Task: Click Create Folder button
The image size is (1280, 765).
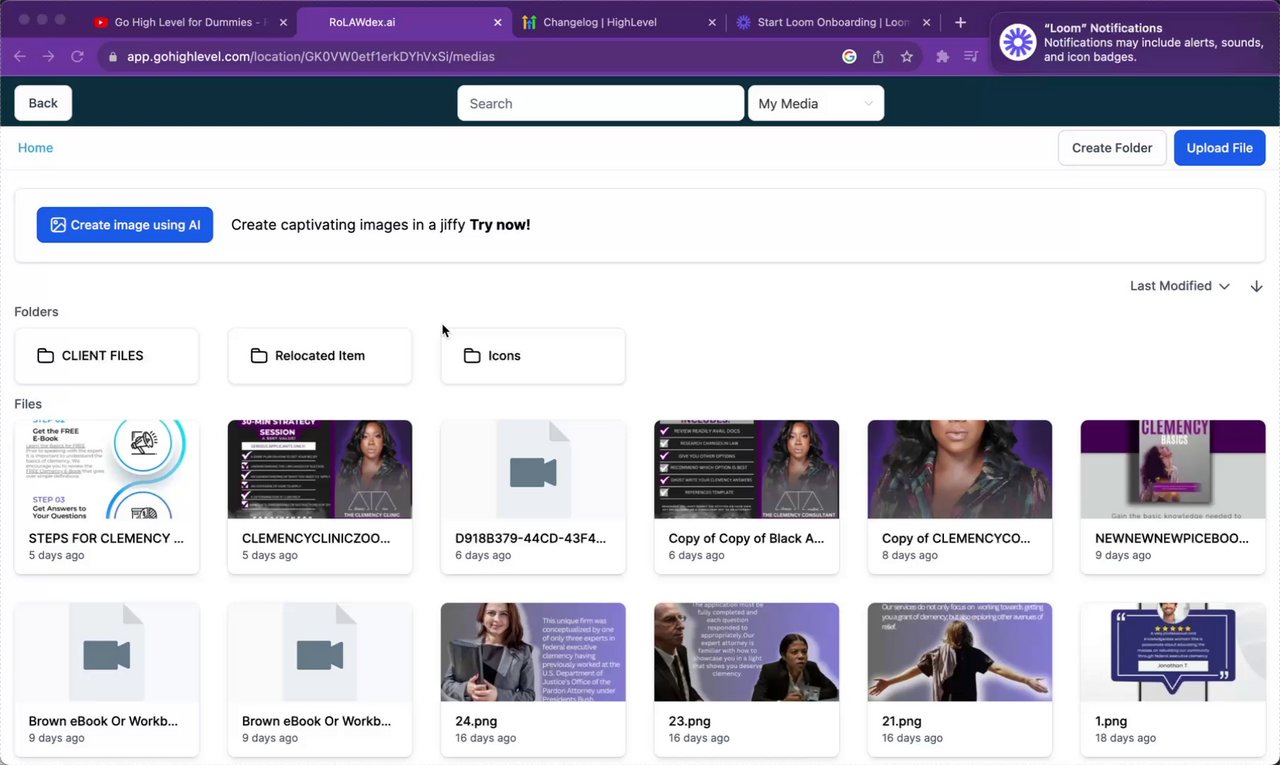Action: [1112, 148]
